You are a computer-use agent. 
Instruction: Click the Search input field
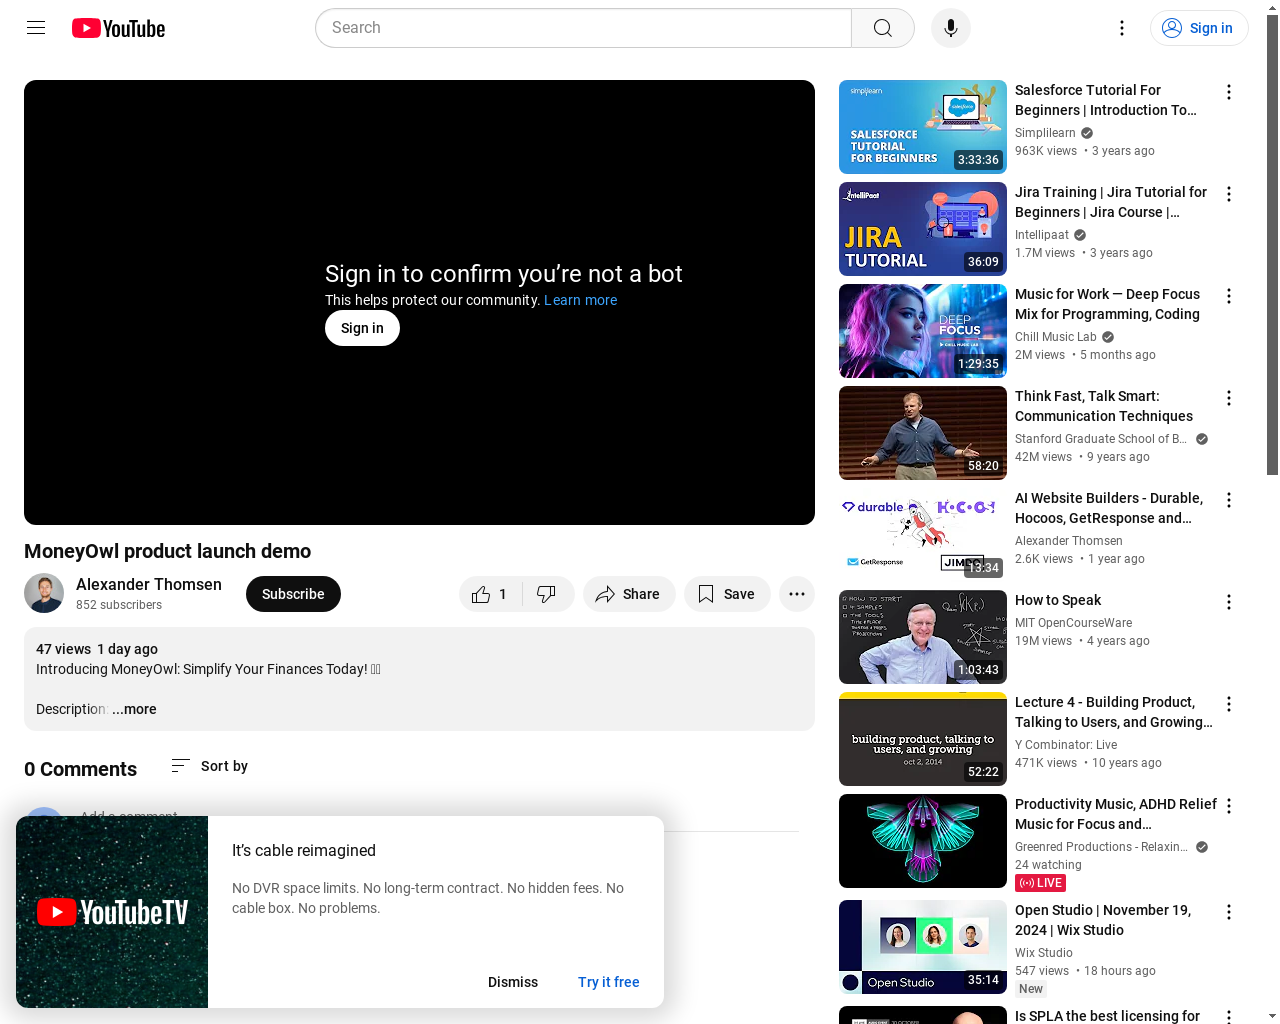(584, 28)
